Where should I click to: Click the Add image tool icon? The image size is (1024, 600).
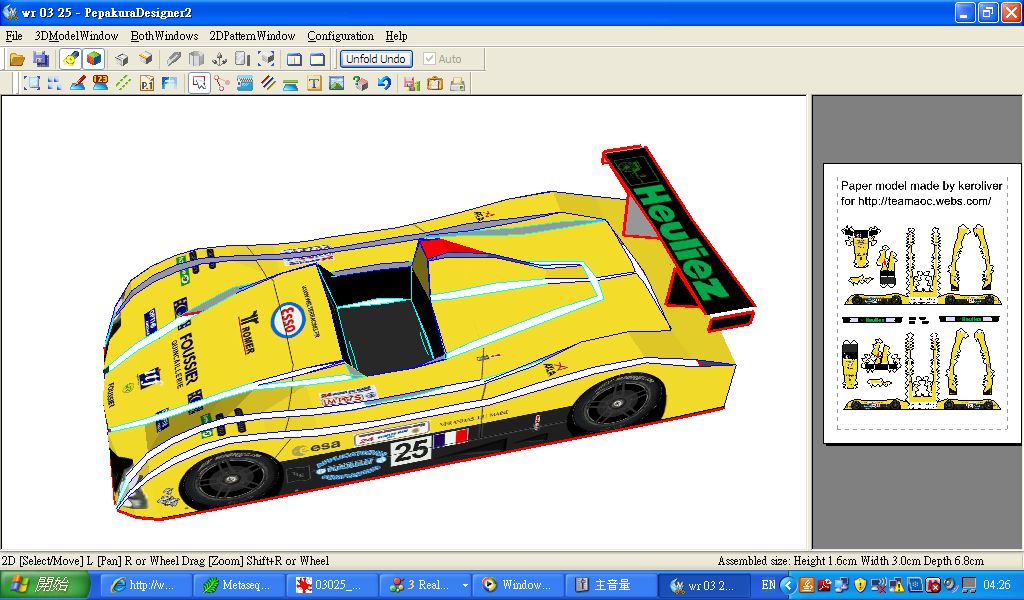click(337, 84)
